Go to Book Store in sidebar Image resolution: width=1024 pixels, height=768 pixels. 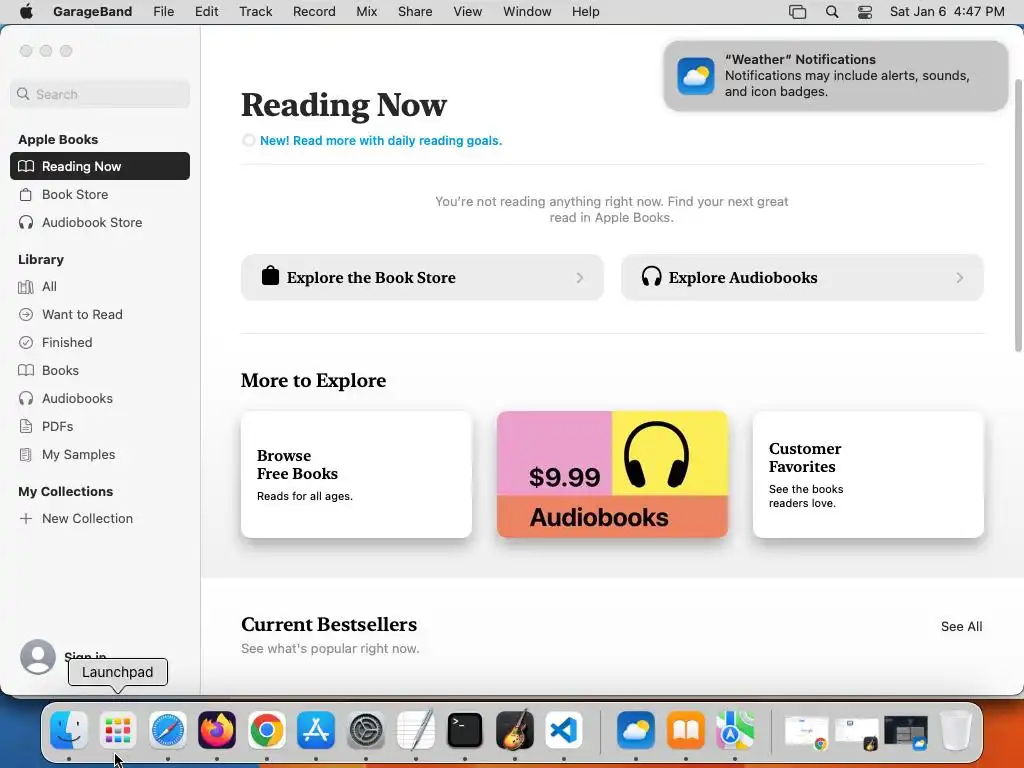click(100, 194)
